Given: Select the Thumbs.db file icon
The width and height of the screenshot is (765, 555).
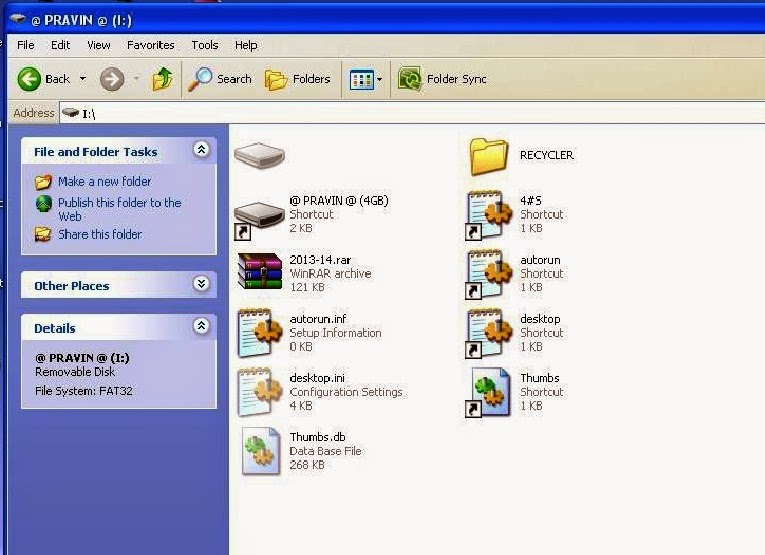Looking at the screenshot, I should click(x=261, y=451).
